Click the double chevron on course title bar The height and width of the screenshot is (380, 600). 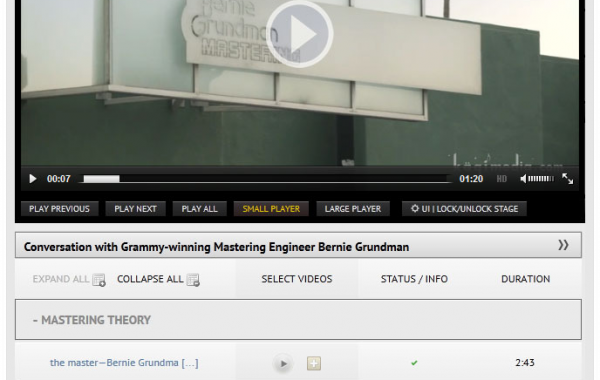point(563,245)
